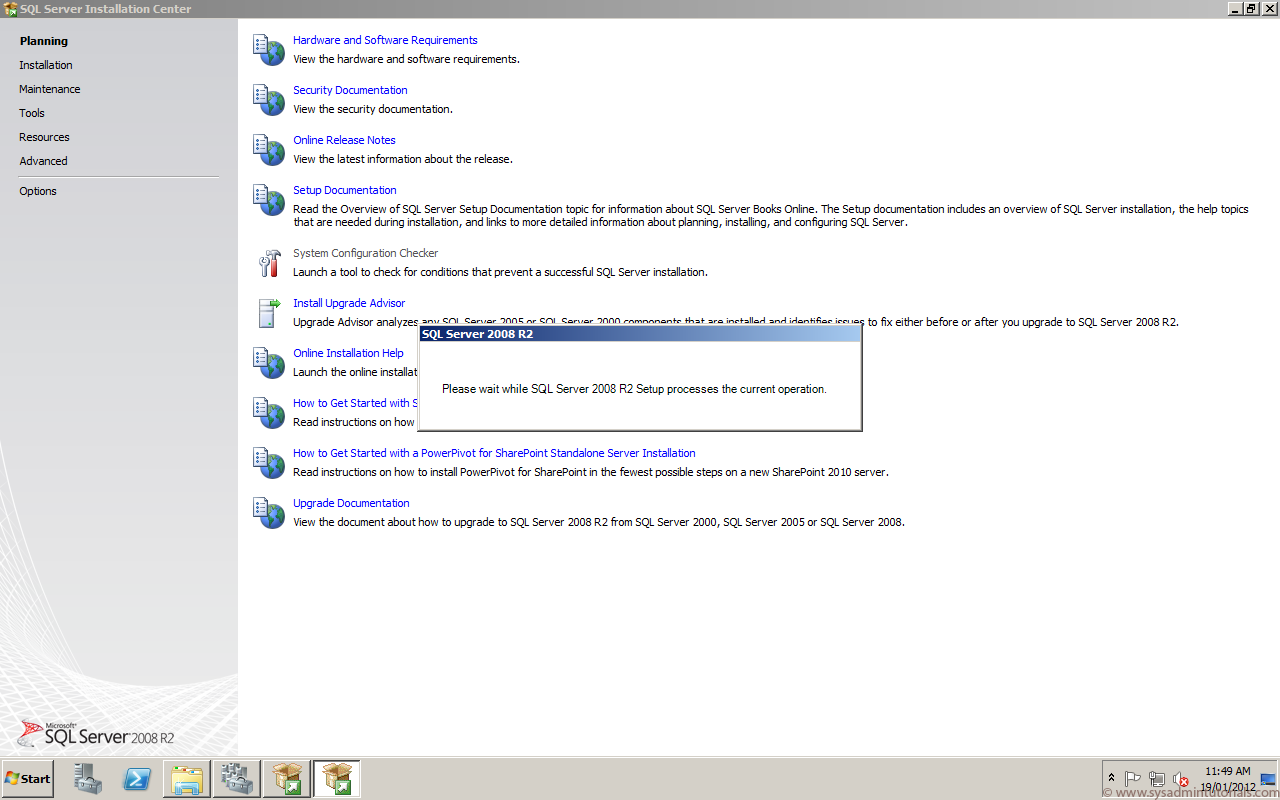
Task: Switch to the Maintenance category
Action: [50, 89]
